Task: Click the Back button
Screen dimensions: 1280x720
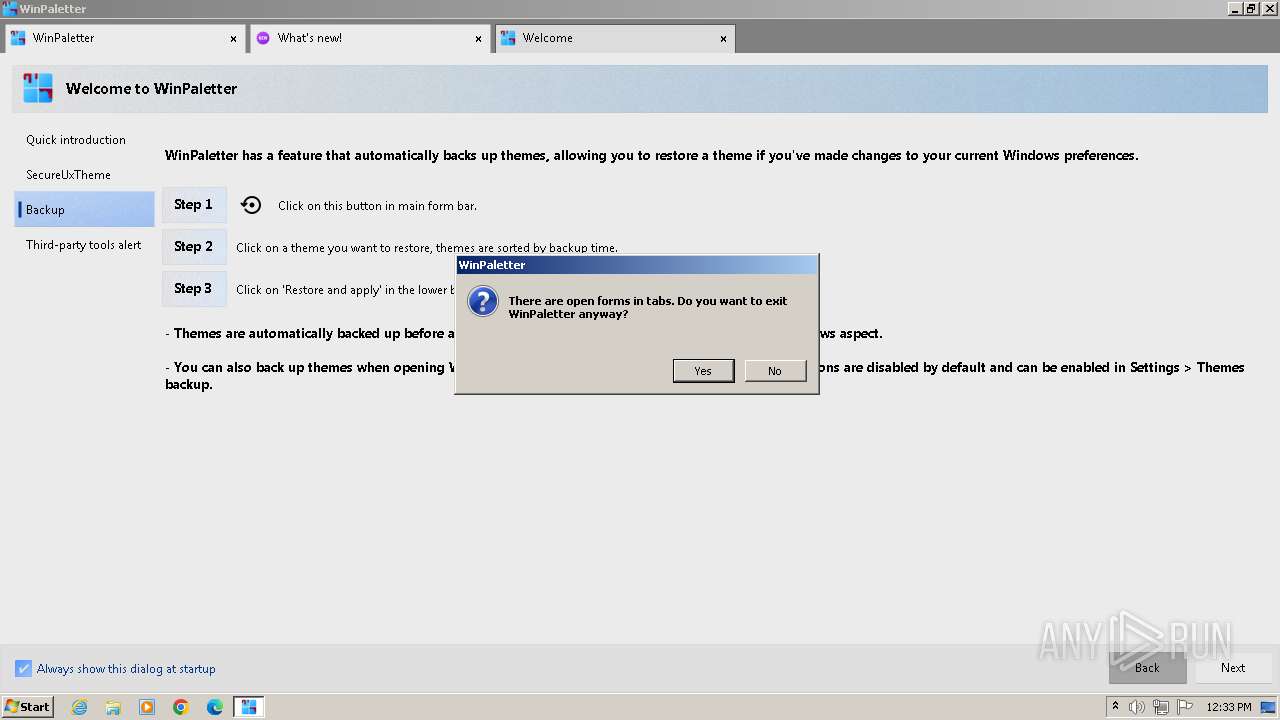Action: point(1147,668)
